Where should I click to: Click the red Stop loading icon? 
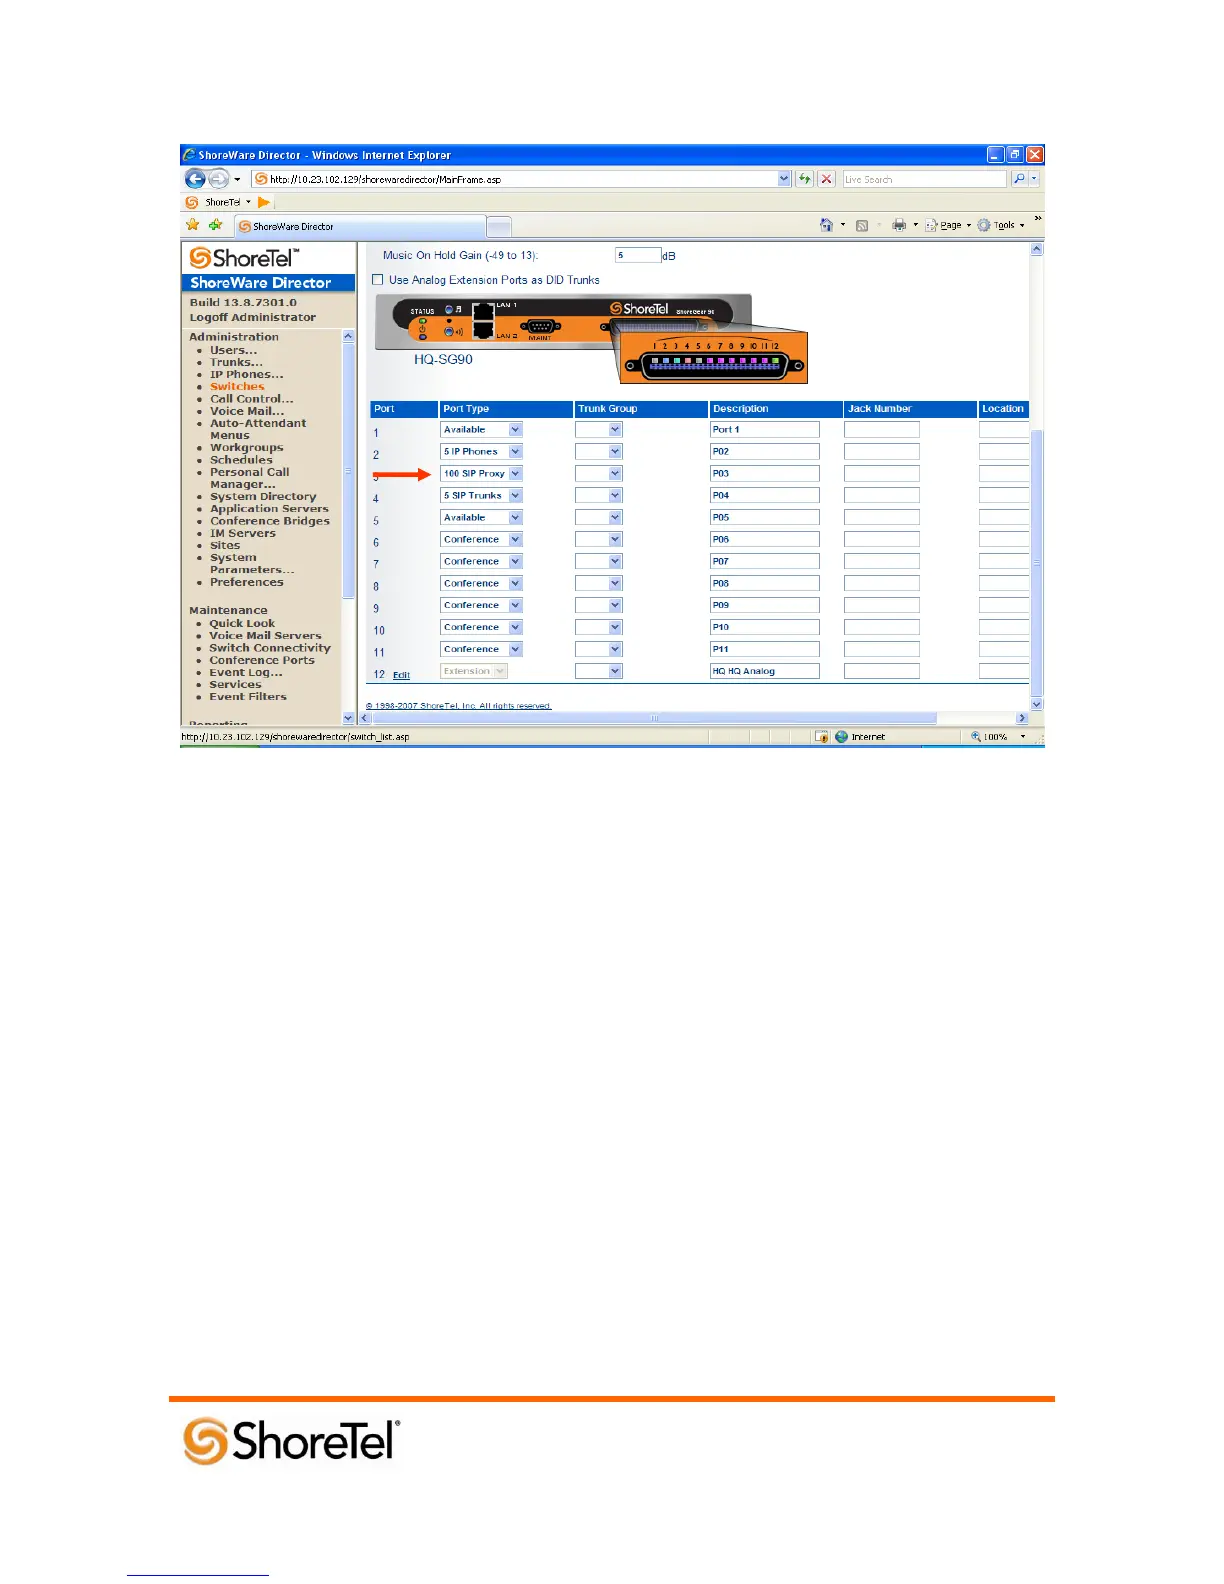[x=826, y=179]
